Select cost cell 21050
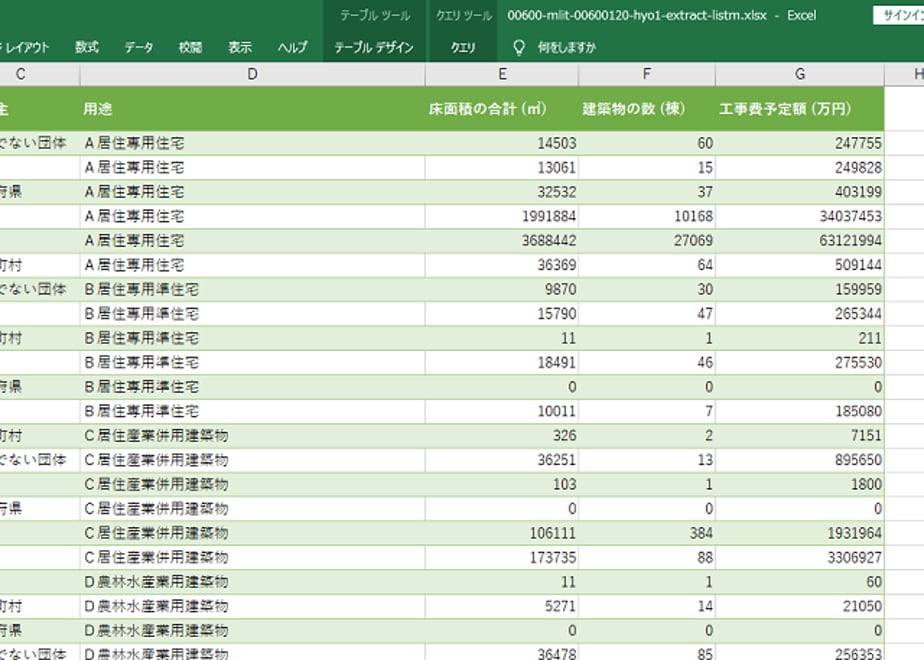Image resolution: width=924 pixels, height=660 pixels. coord(800,606)
